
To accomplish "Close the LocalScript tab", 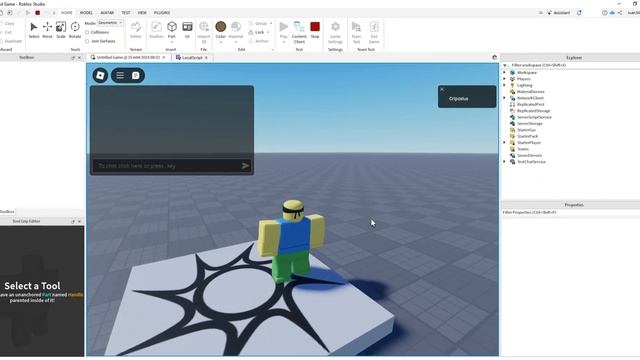I will click(207, 58).
